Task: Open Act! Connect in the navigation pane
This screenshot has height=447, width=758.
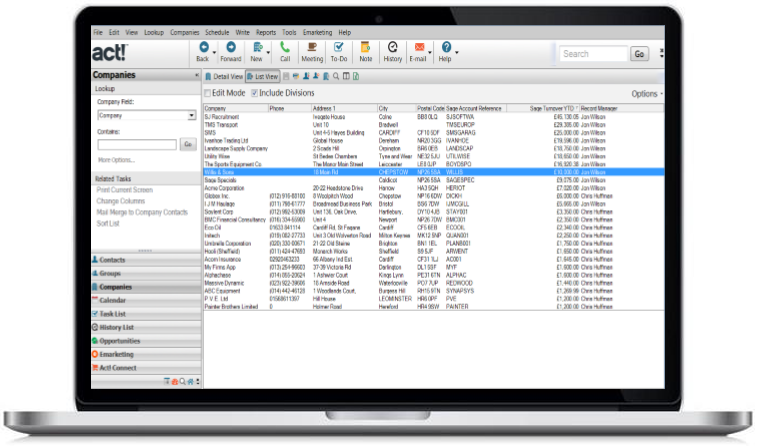Action: pos(146,368)
